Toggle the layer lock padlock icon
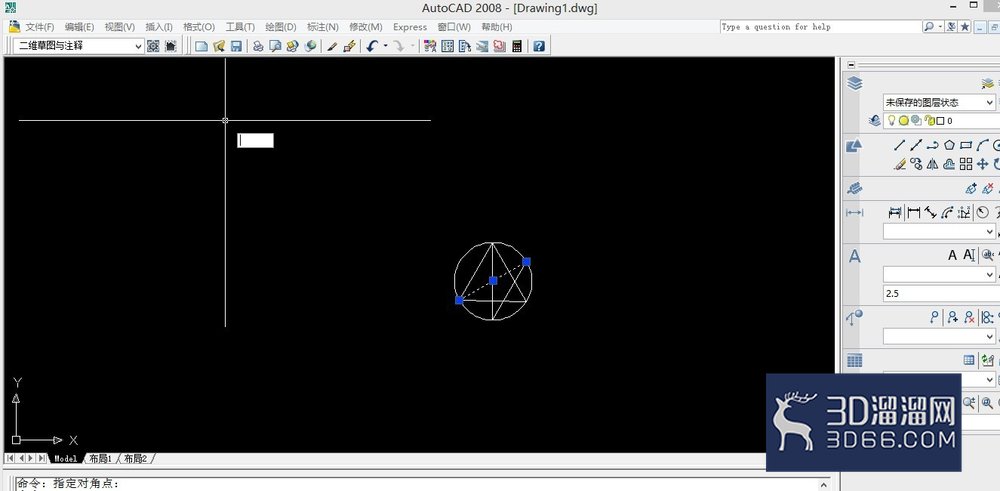This screenshot has width=1000, height=491. [x=930, y=120]
